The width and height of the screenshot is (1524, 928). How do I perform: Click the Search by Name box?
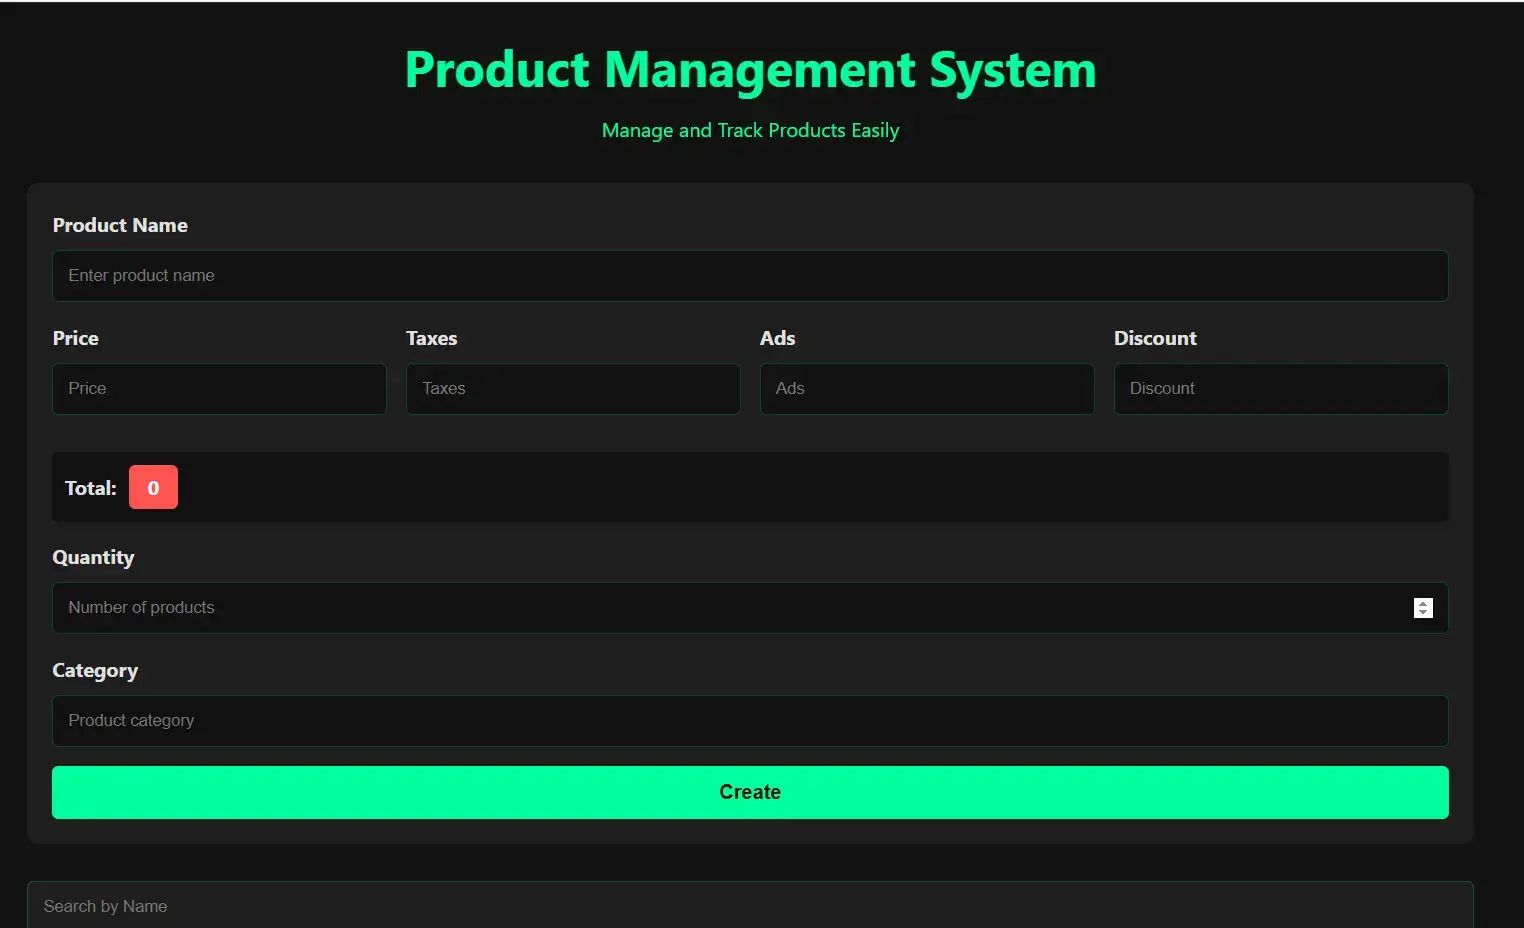pos(750,906)
